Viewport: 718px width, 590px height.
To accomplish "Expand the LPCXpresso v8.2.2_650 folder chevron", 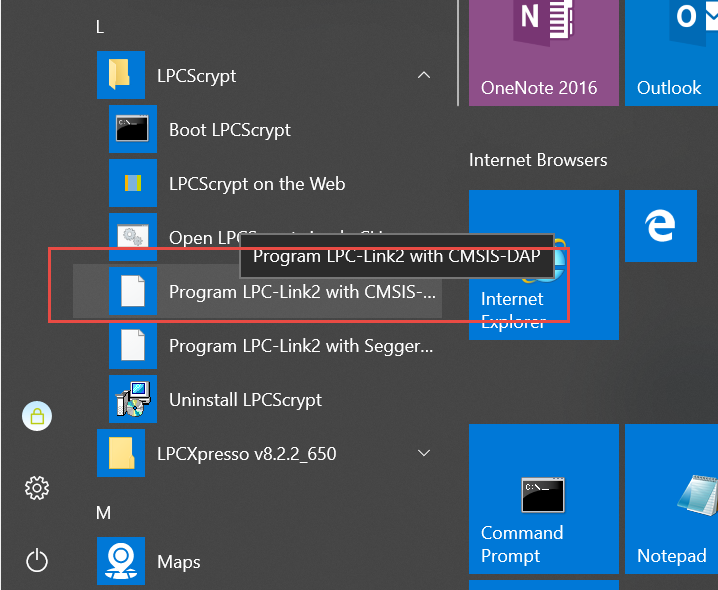I will tap(424, 454).
